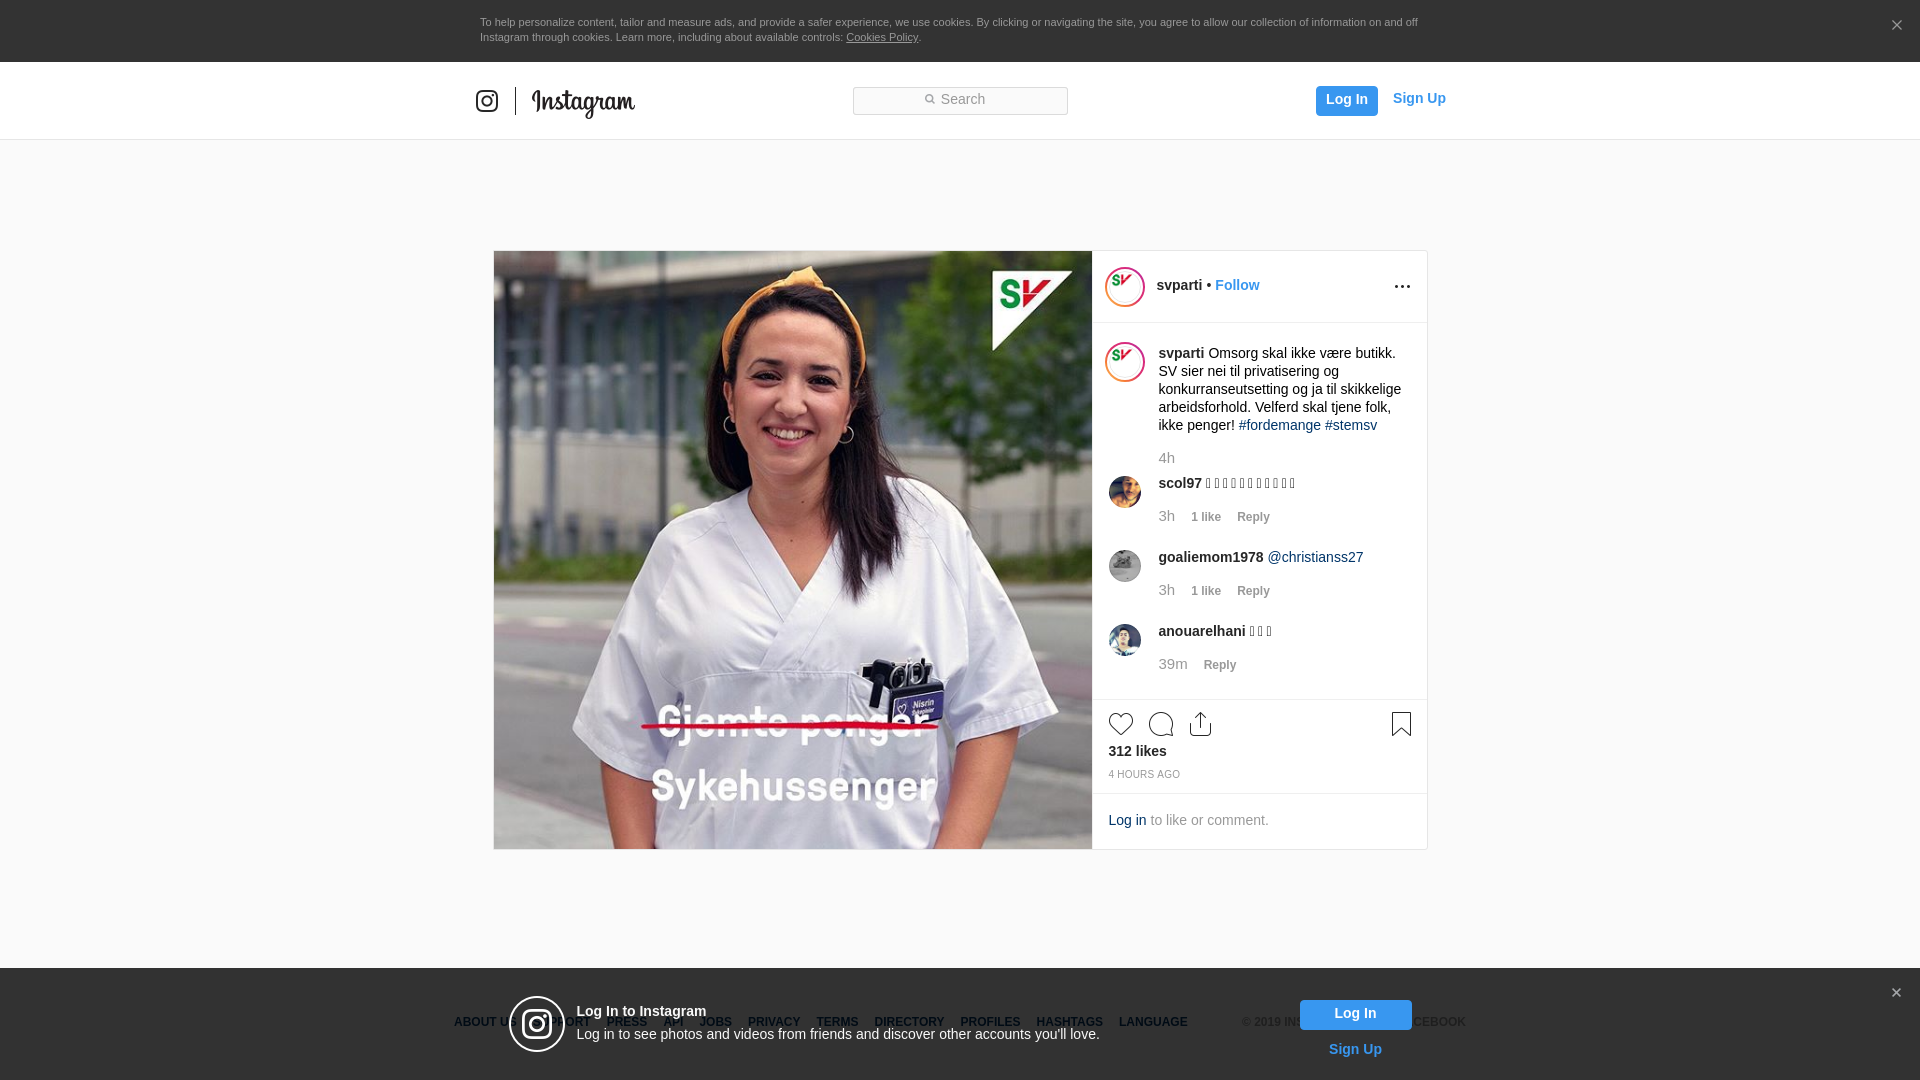Click Sign Up in bottom banner

pos(1355,1049)
